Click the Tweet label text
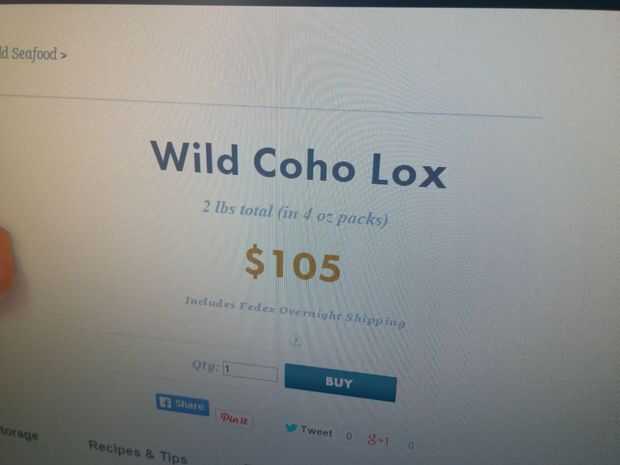 316,431
